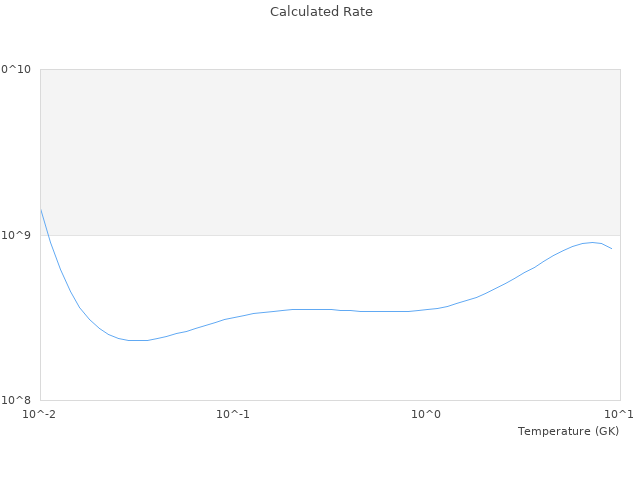Select the 10^-1 x-axis tick label
640x480 pixels.
click(232, 414)
